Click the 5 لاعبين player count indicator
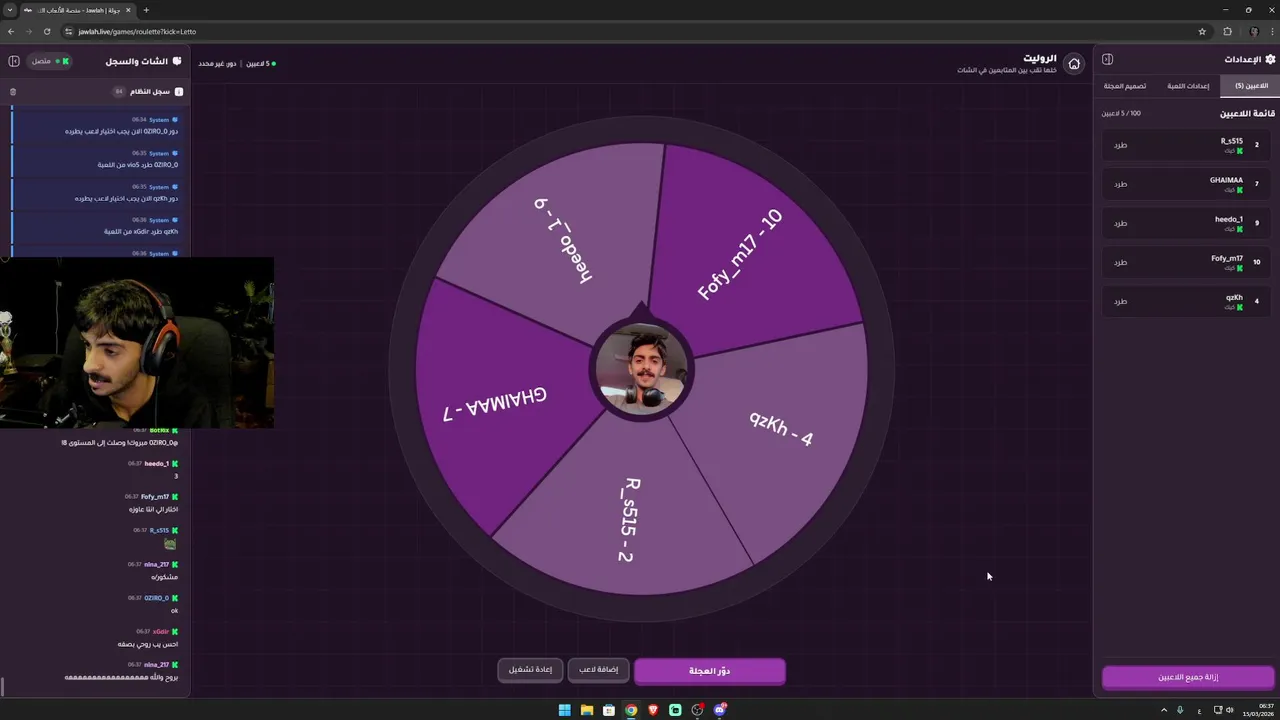The image size is (1280, 720). (x=261, y=63)
